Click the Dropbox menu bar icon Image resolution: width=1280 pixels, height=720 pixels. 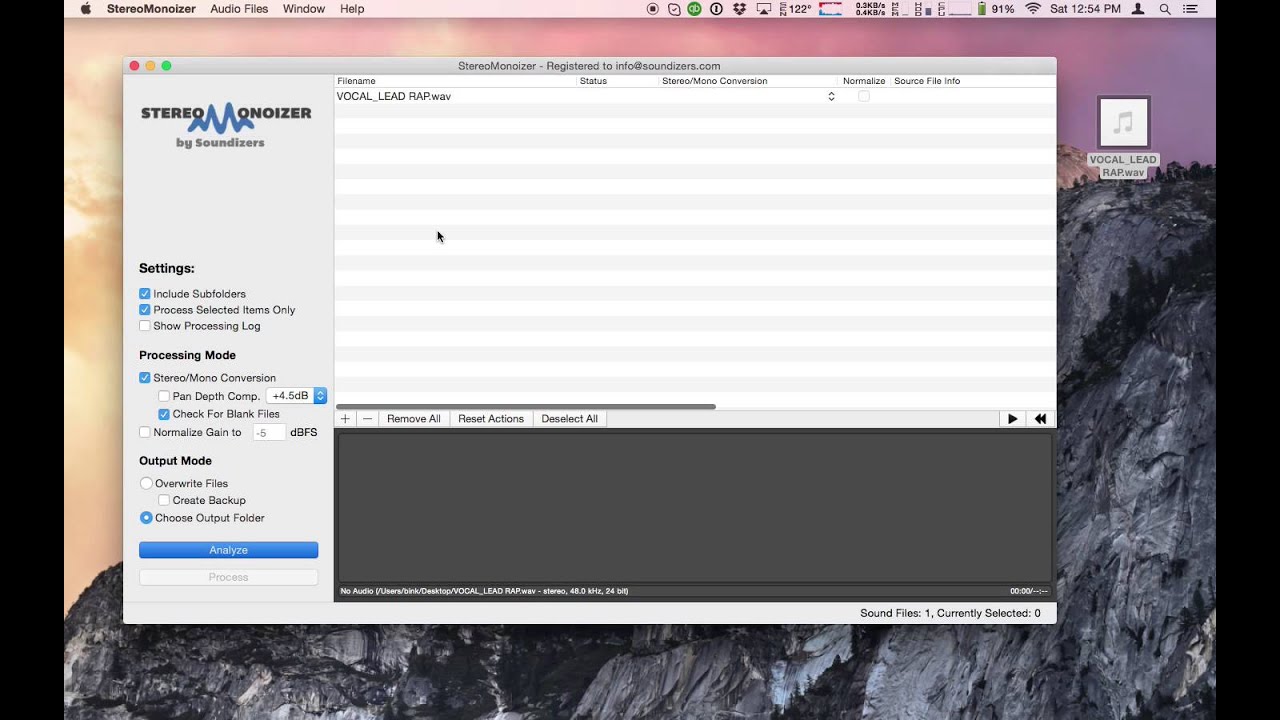740,9
